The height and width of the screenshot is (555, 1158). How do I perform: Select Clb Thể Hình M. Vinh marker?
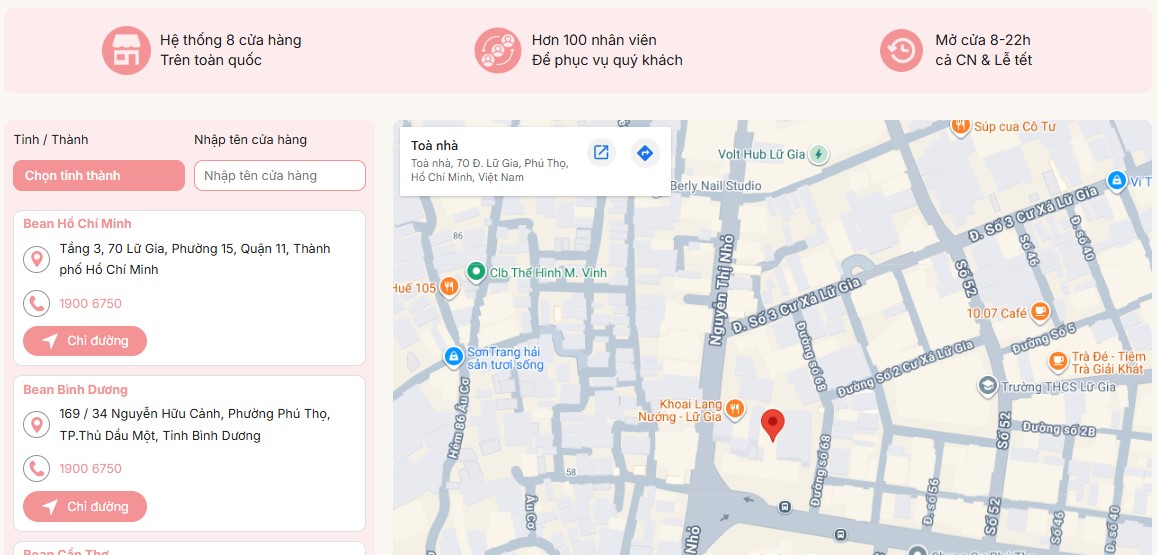click(476, 272)
